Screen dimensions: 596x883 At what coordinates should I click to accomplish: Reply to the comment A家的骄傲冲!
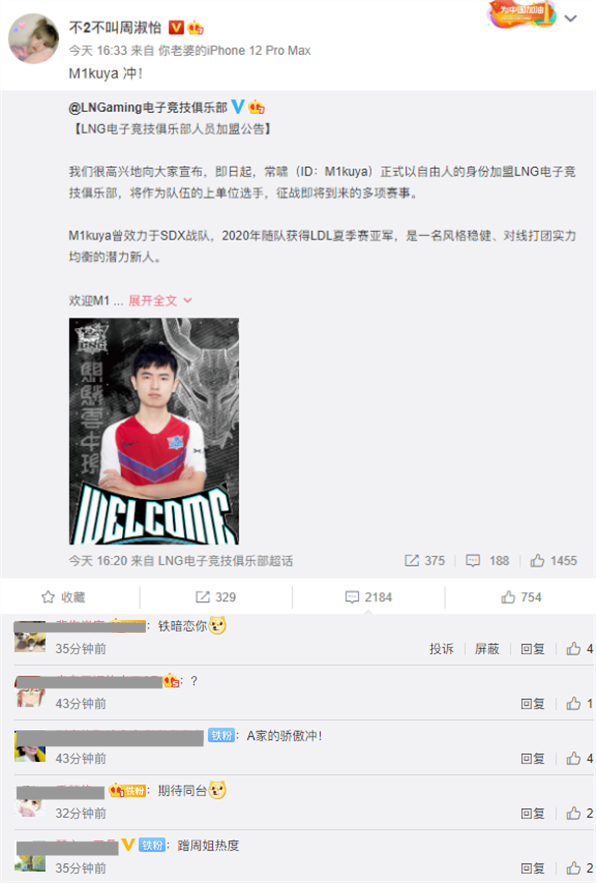(x=532, y=759)
